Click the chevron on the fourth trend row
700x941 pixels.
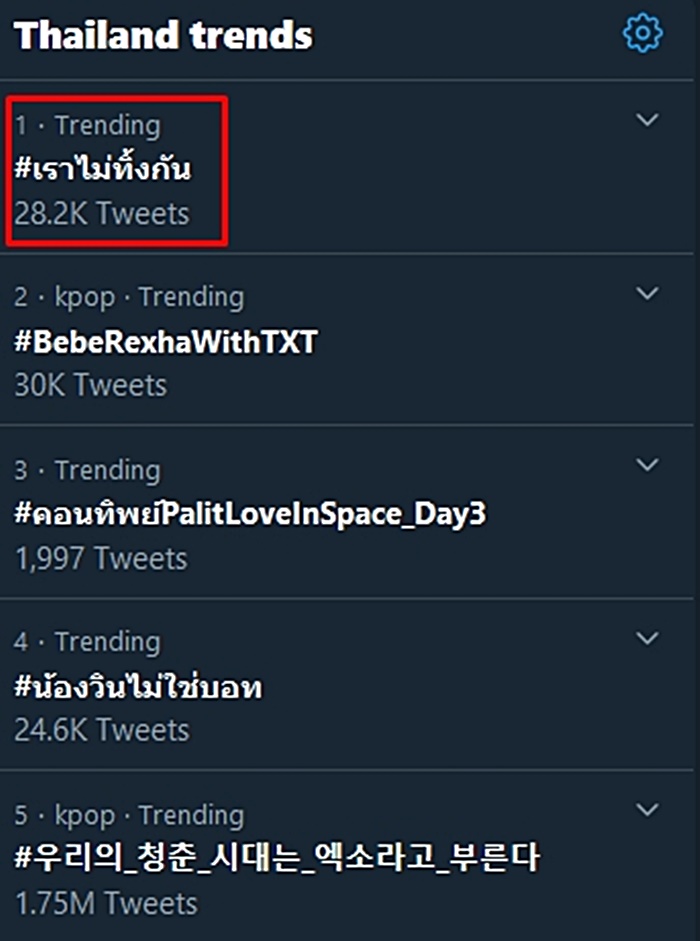click(x=648, y=637)
